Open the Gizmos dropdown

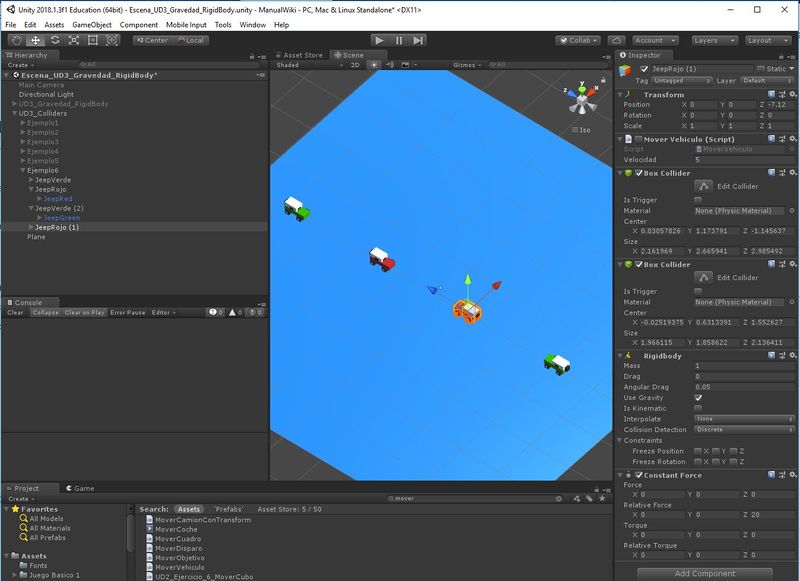pos(467,65)
